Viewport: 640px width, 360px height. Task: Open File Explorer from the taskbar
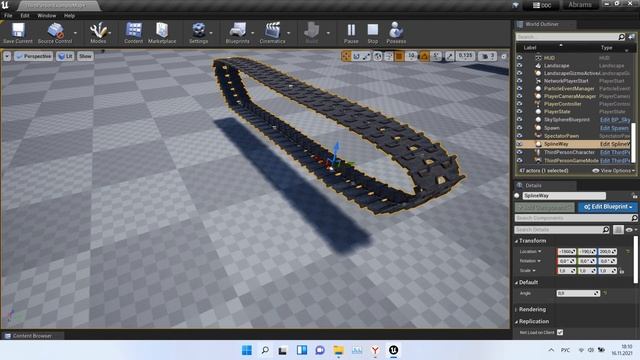coord(338,350)
